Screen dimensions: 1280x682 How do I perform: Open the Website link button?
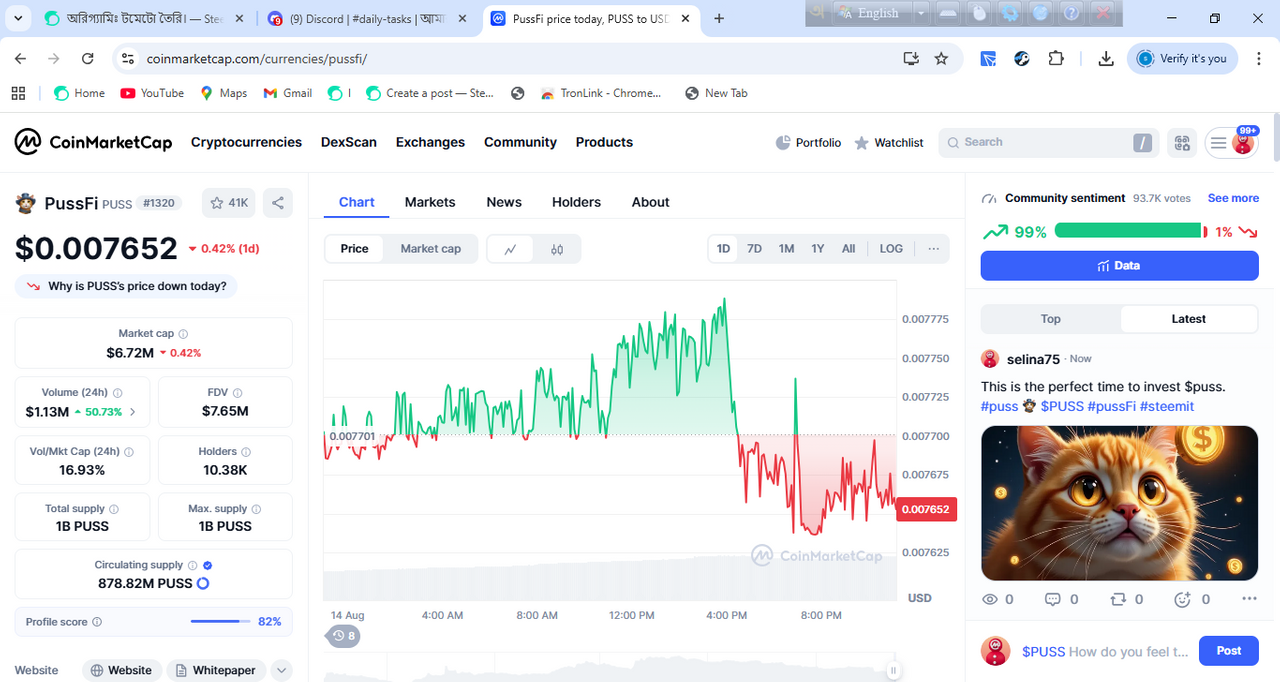pyautogui.click(x=122, y=670)
